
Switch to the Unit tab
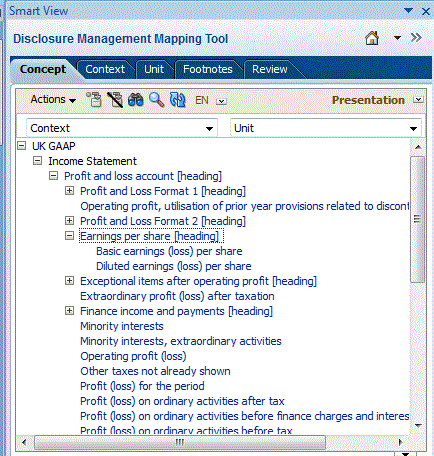154,69
